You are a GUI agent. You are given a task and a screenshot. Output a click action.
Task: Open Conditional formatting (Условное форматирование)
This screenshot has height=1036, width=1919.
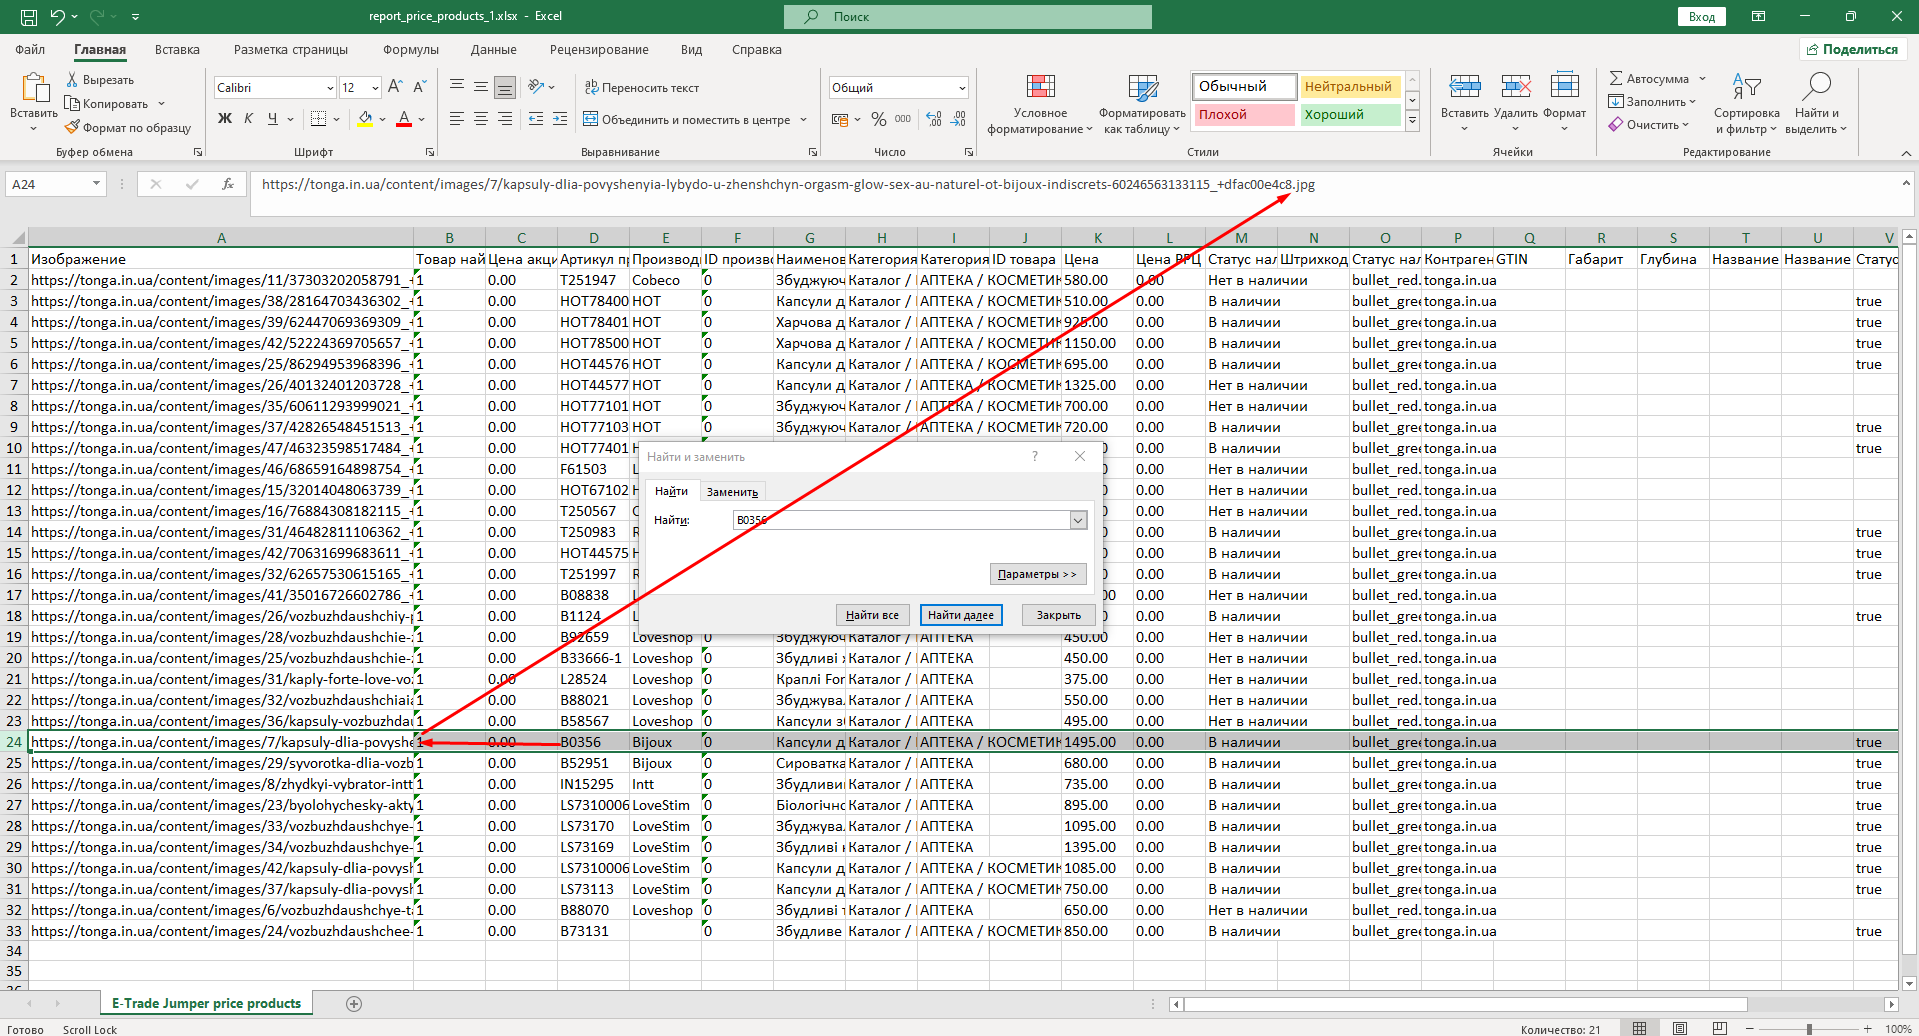click(1040, 103)
